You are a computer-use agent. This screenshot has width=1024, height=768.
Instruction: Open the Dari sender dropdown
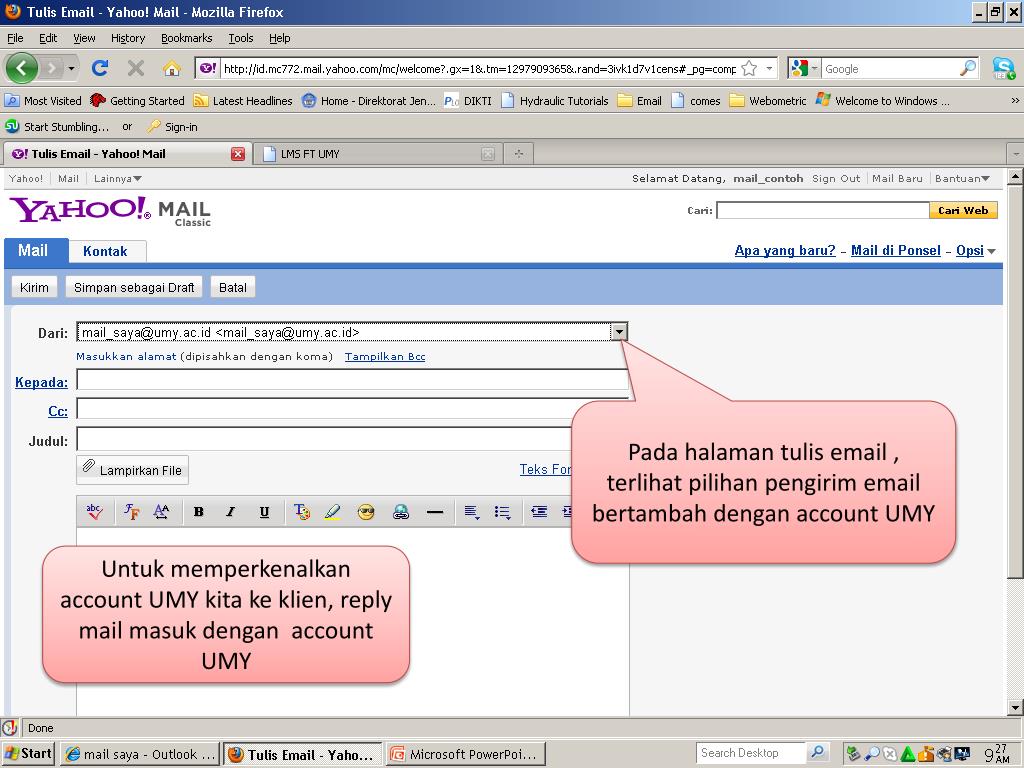click(618, 332)
